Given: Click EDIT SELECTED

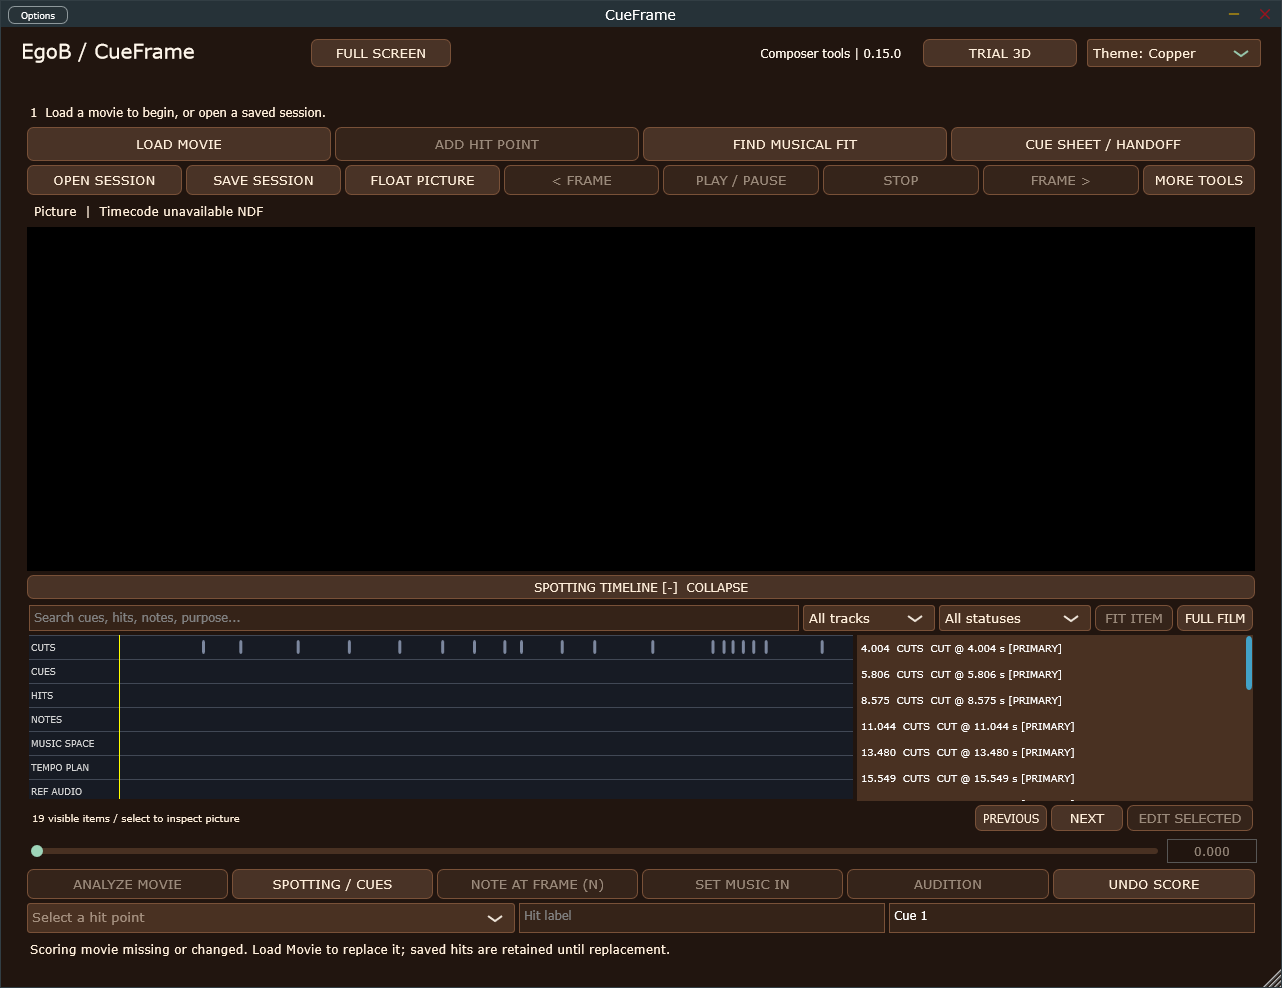Looking at the screenshot, I should click(x=1190, y=818).
